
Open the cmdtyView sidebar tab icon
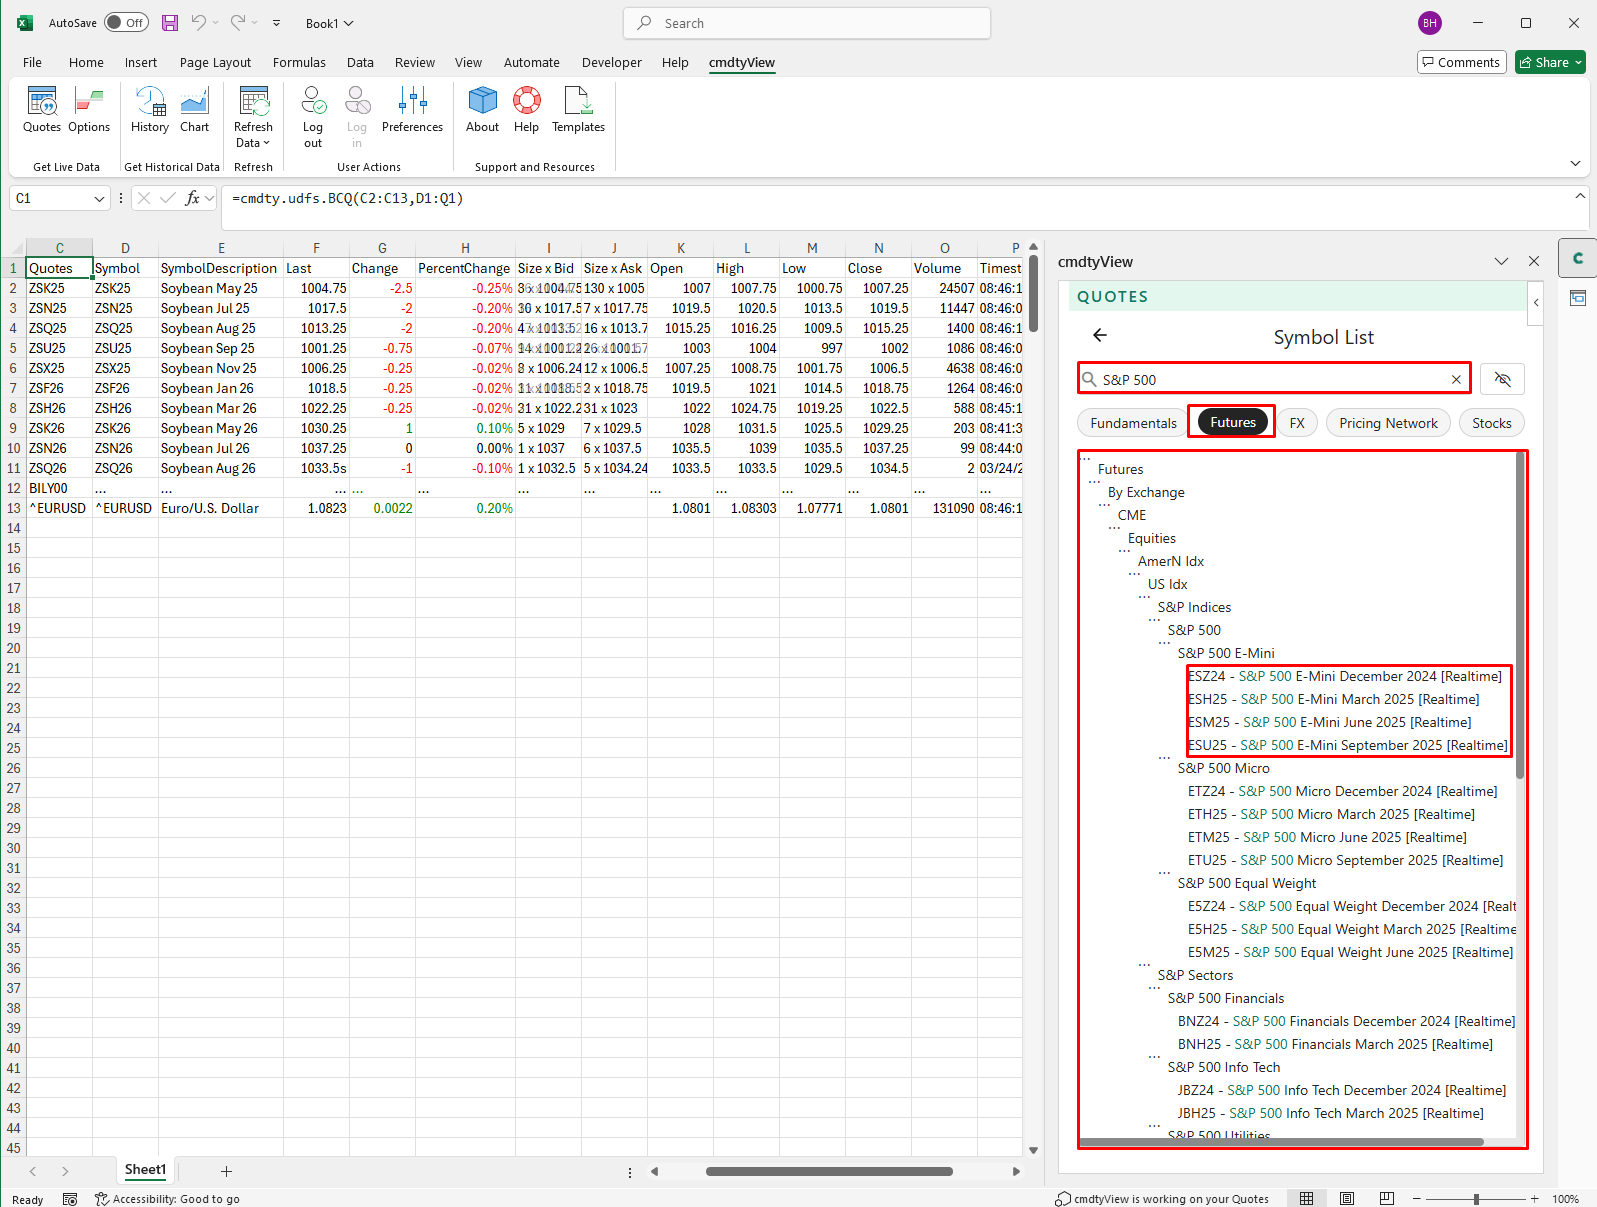point(1578,258)
